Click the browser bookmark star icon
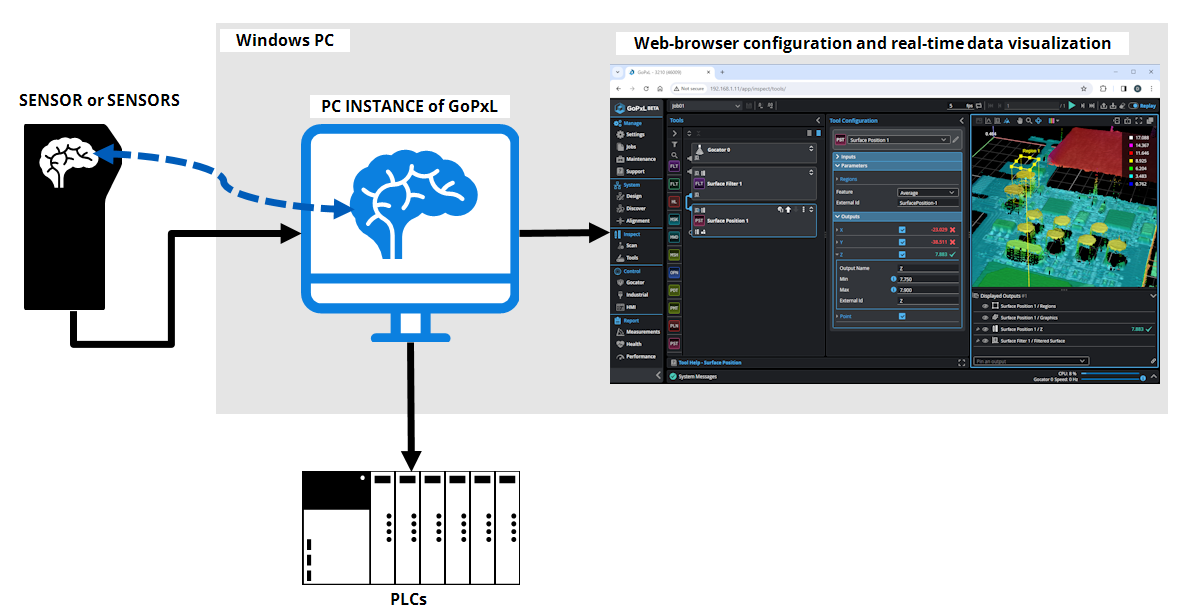 pos(1084,88)
